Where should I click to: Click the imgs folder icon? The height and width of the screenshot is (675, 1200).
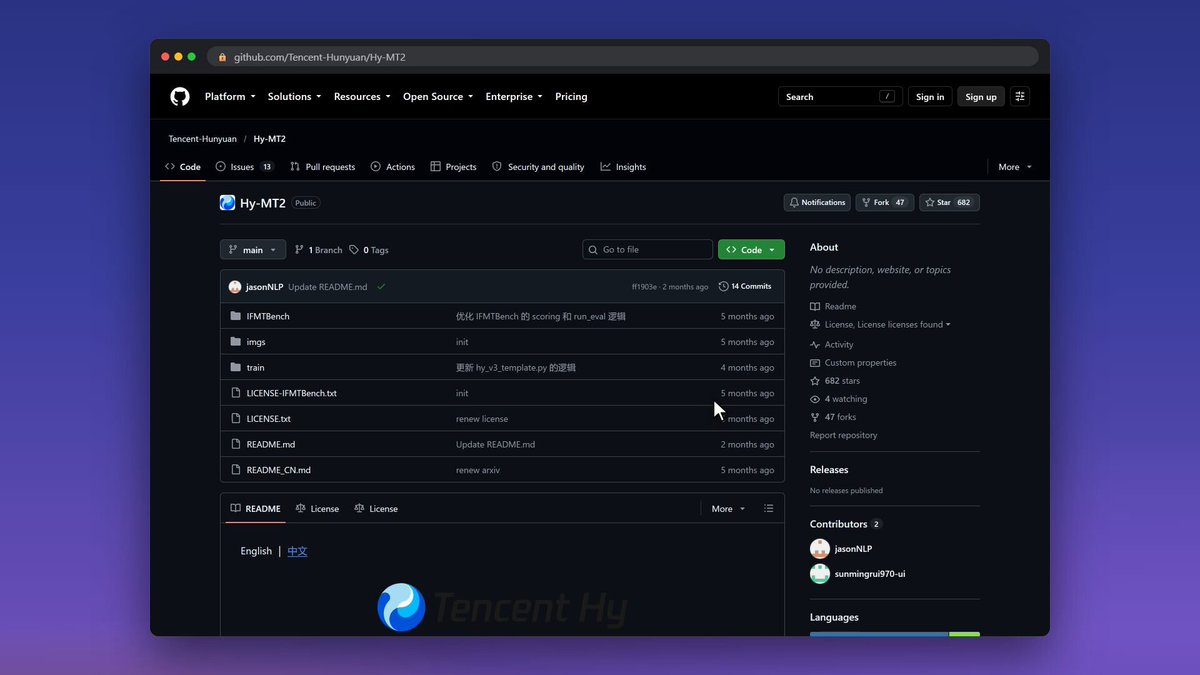(236, 342)
